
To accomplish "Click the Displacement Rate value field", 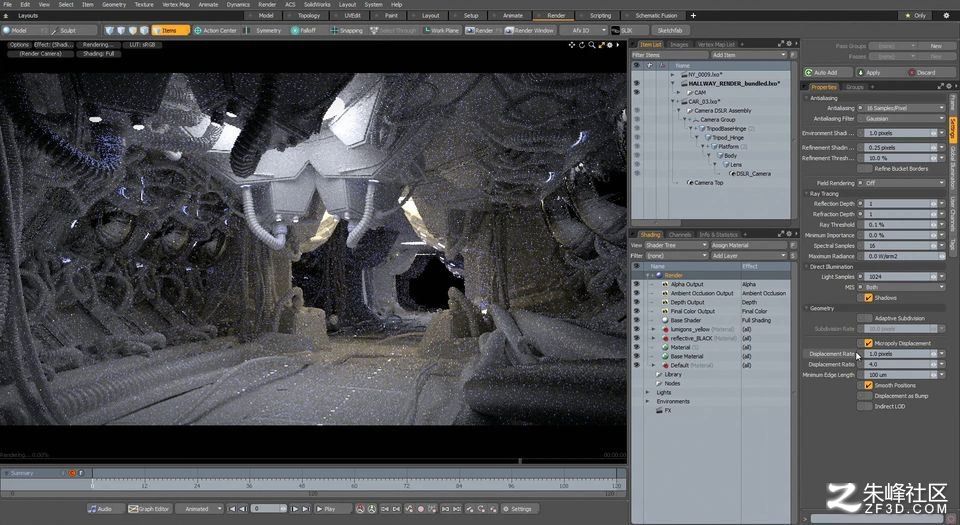I will [x=900, y=354].
